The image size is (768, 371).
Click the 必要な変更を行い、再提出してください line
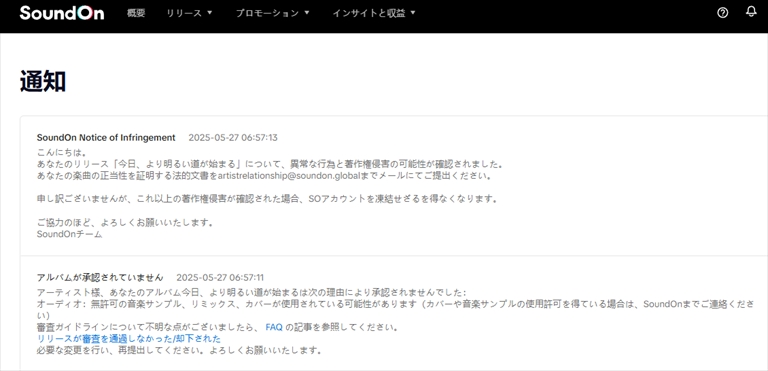[179, 350]
